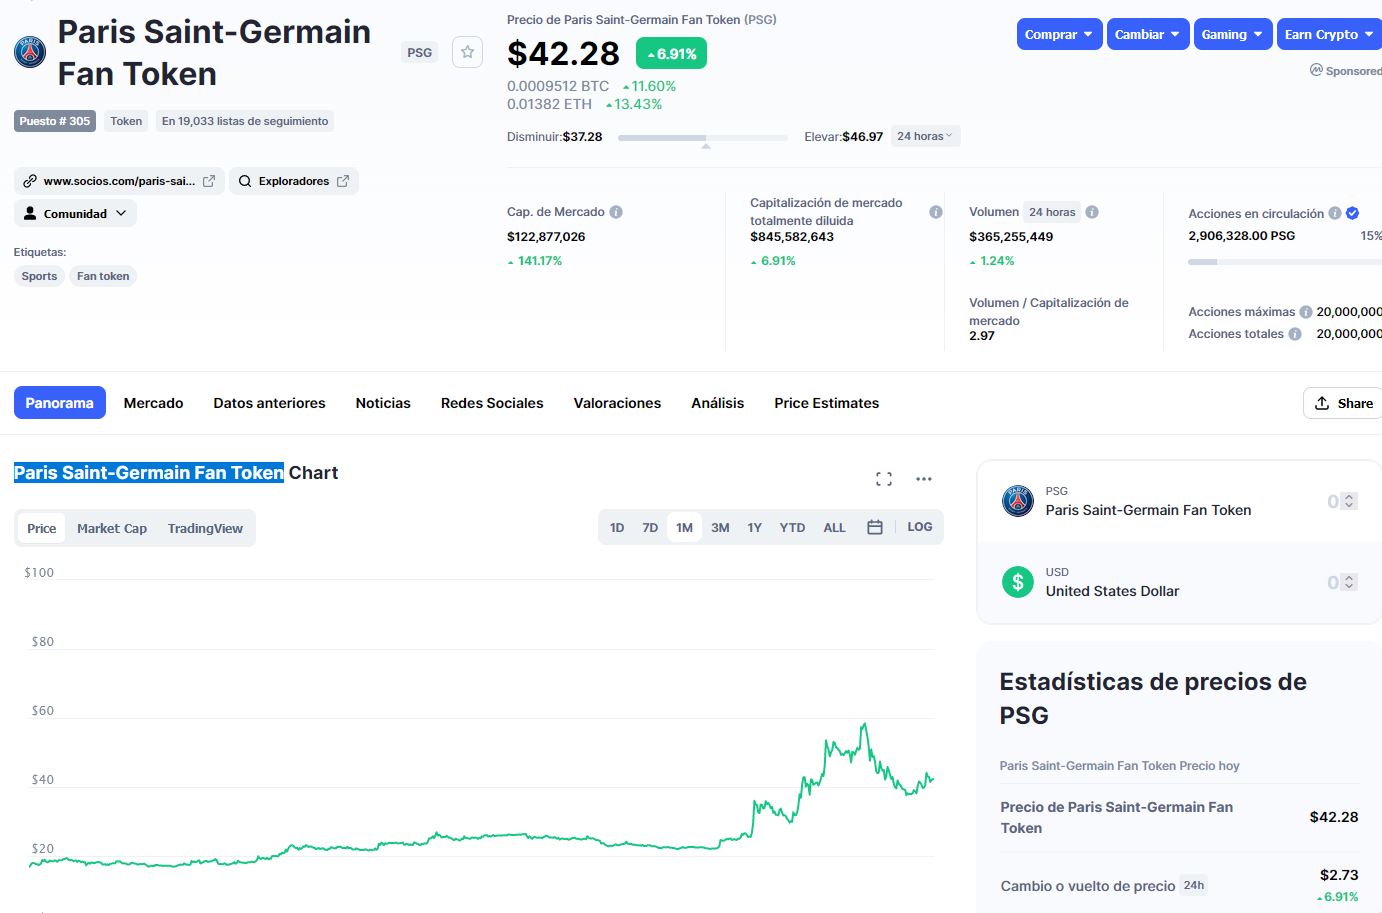Viewport: 1382px width, 913px height.
Task: Click the USD amount stepper in converter
Action: click(1349, 582)
